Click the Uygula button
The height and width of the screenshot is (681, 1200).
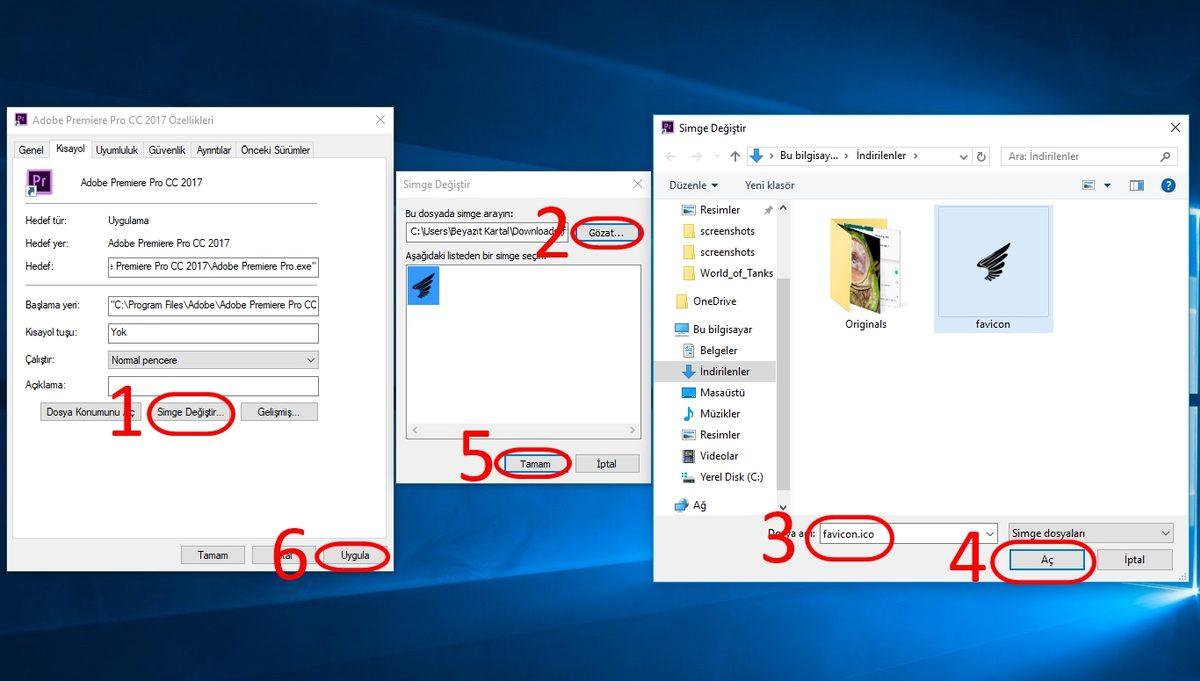(x=354, y=555)
